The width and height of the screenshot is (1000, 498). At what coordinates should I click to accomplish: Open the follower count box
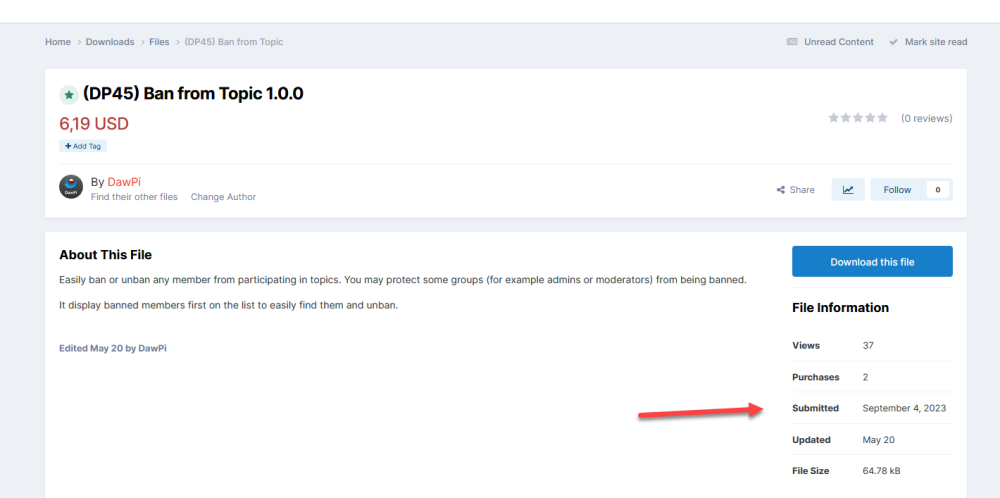(938, 190)
